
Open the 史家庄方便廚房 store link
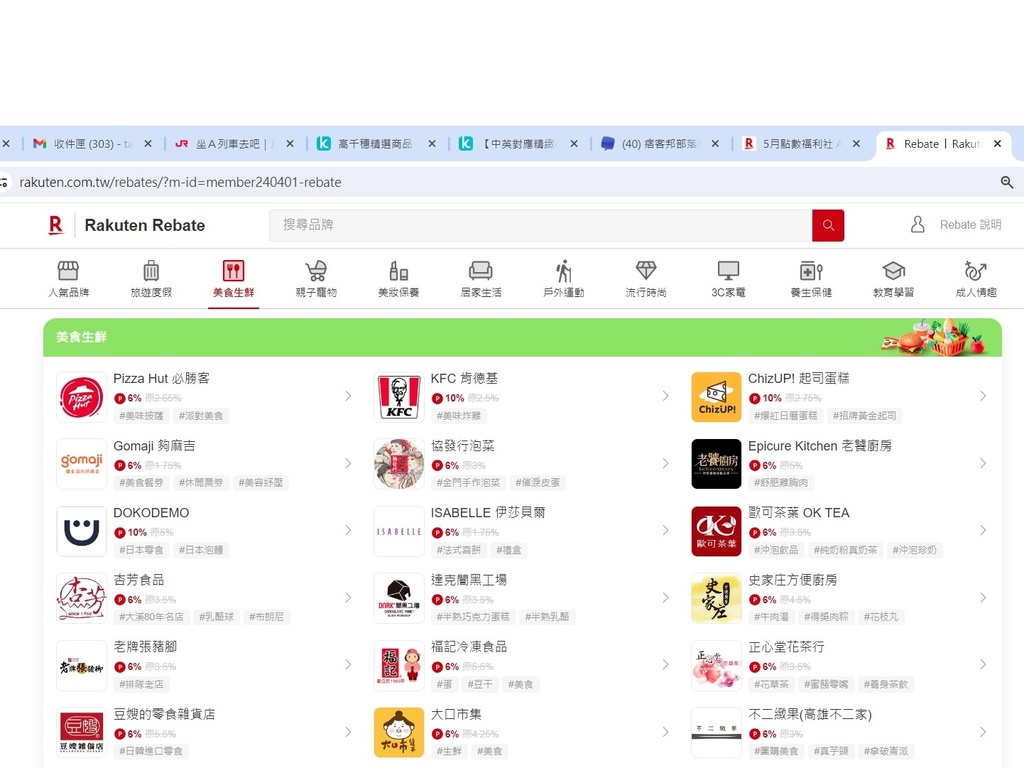793,580
